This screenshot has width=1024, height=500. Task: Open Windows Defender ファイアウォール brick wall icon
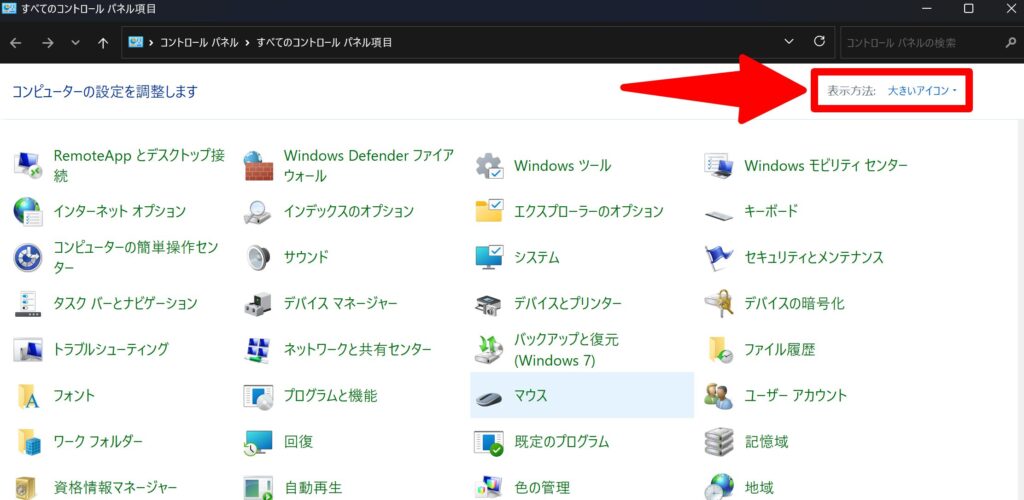click(x=258, y=166)
